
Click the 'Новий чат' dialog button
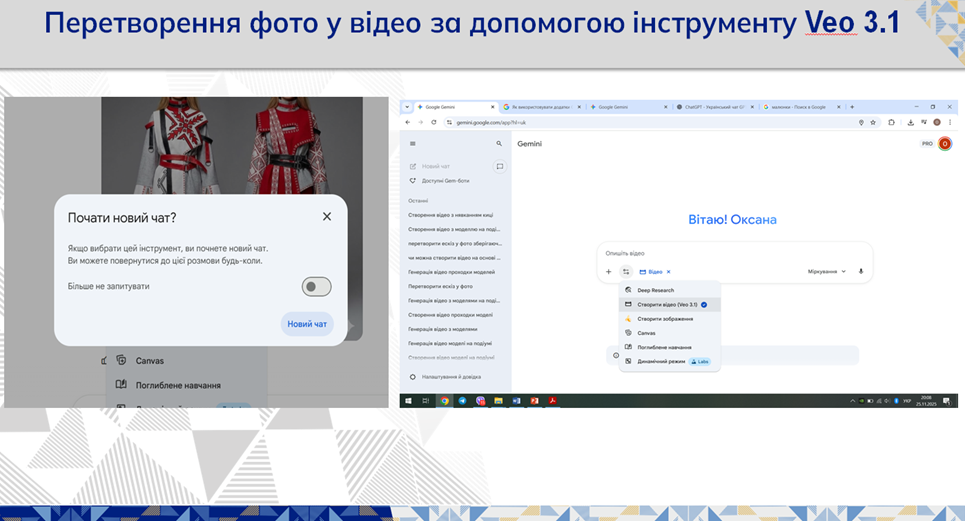307,324
